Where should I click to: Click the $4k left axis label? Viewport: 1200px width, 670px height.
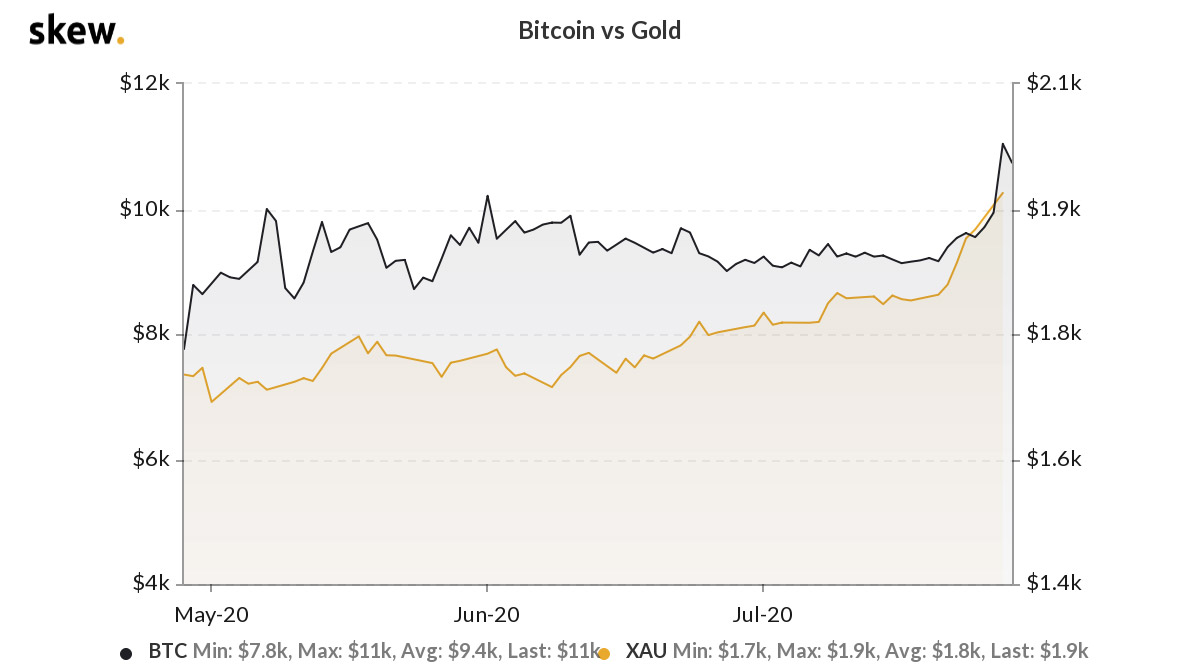tap(150, 584)
